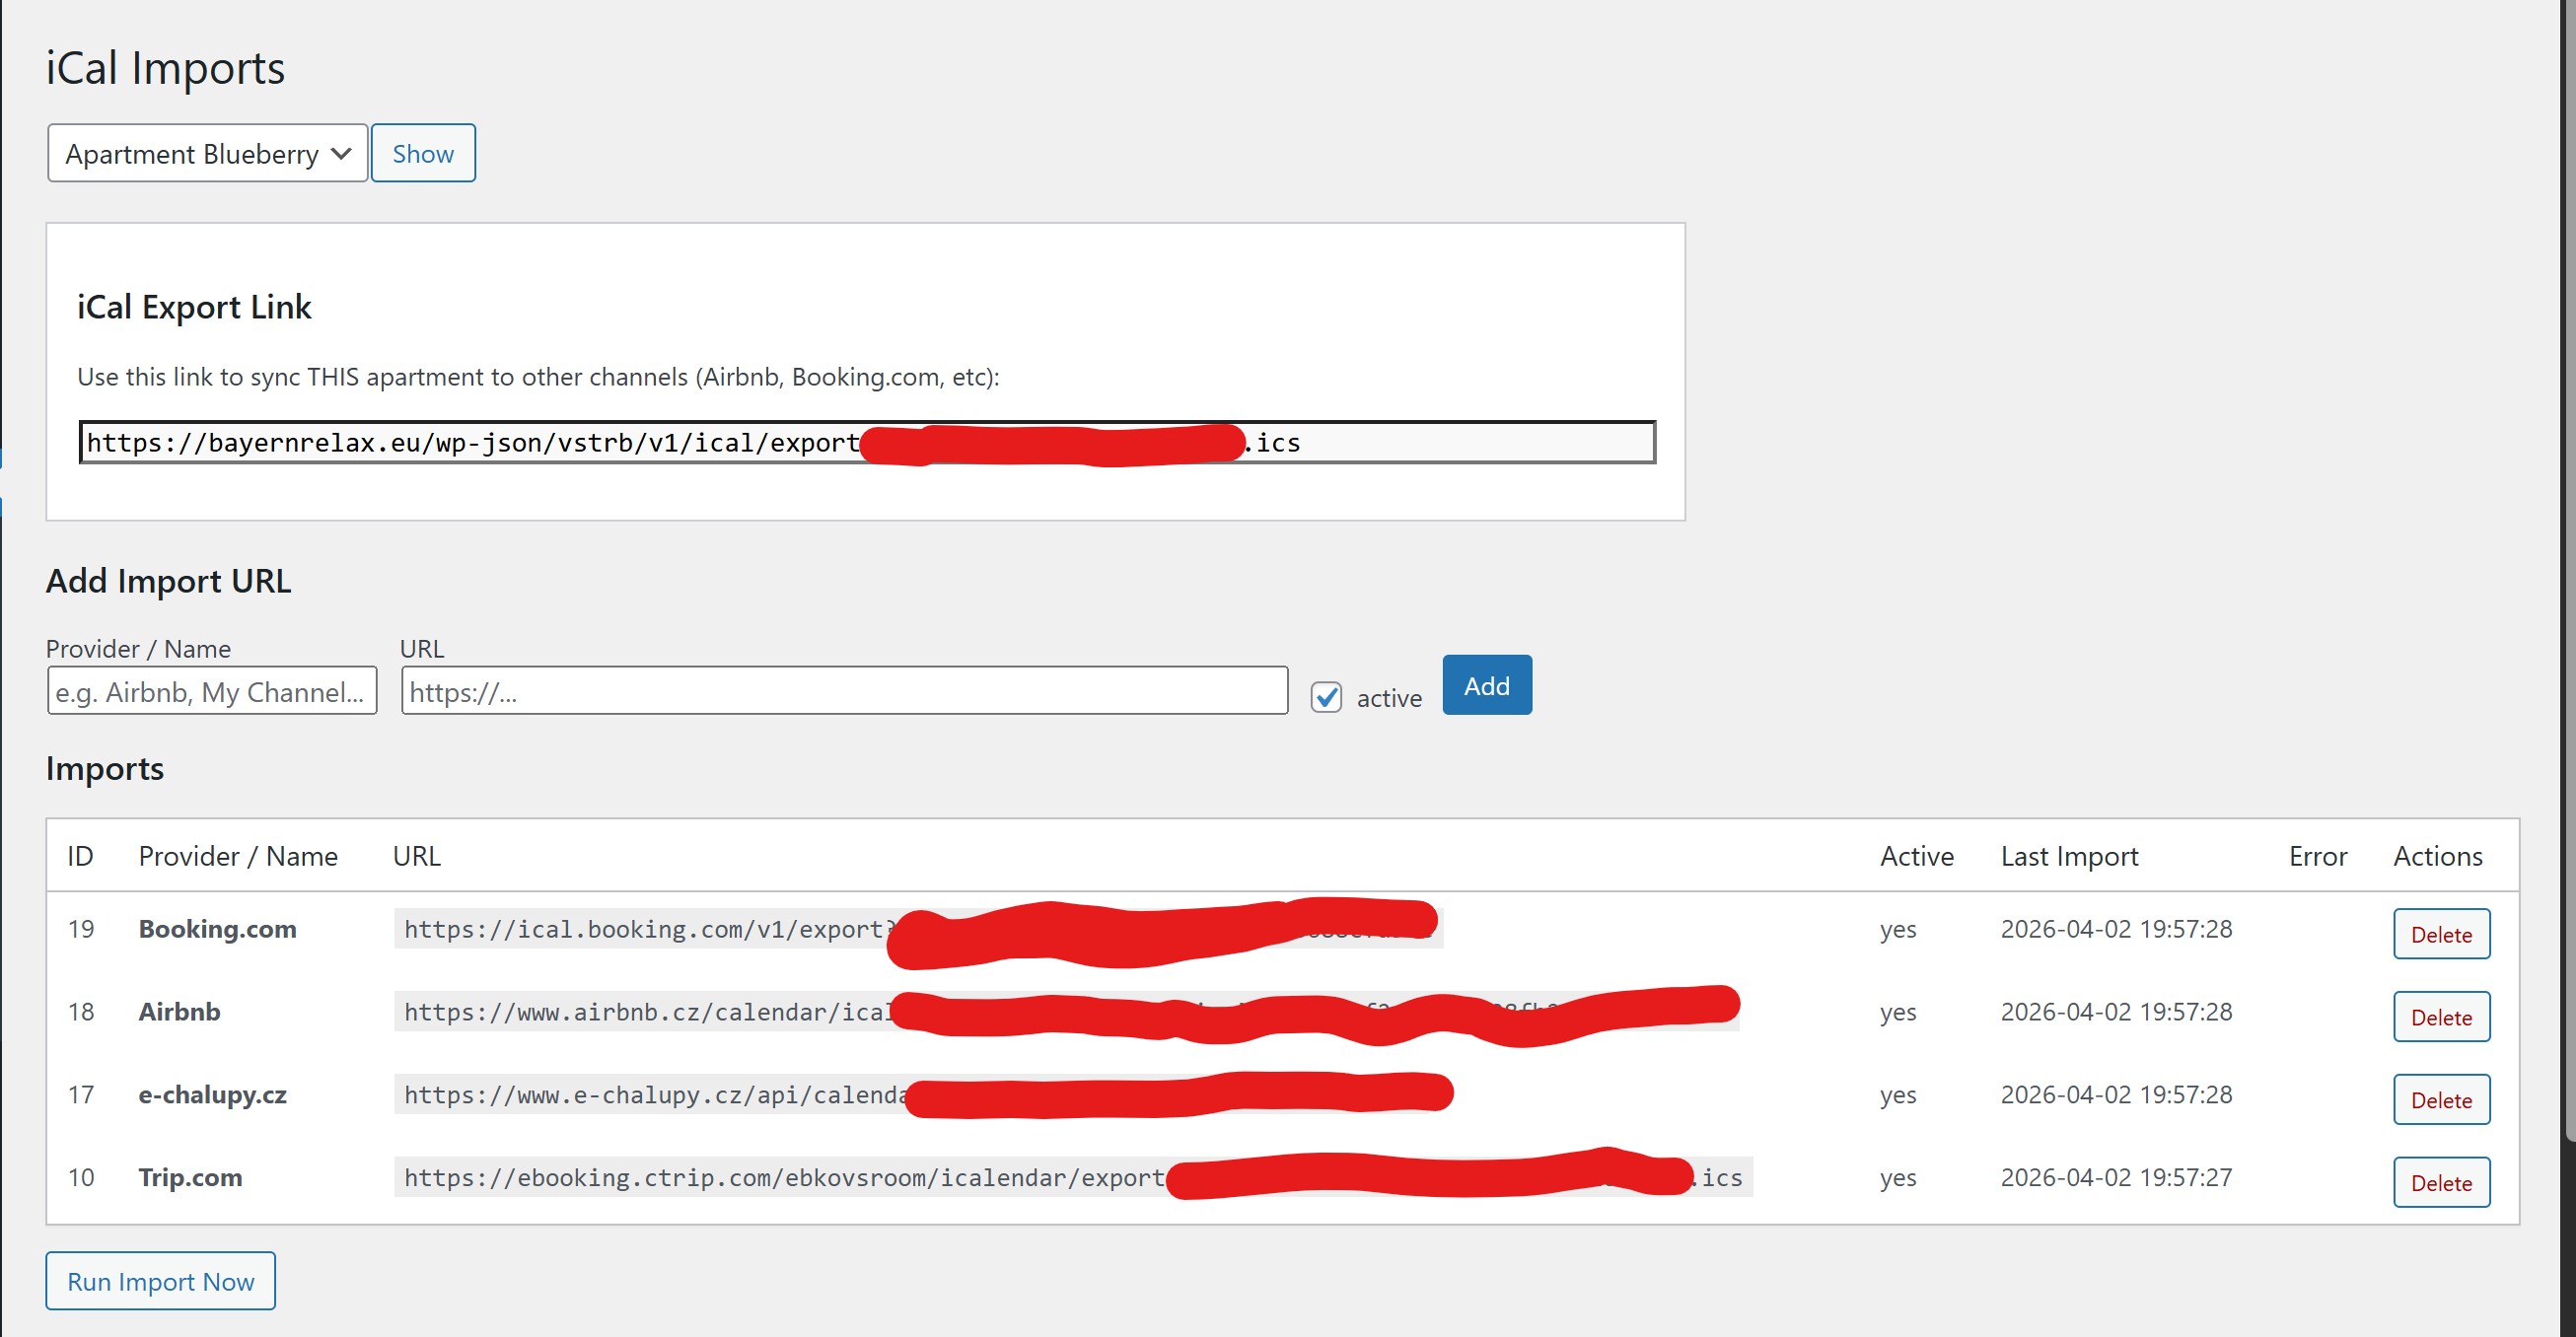Click Run Import Now

(159, 1281)
